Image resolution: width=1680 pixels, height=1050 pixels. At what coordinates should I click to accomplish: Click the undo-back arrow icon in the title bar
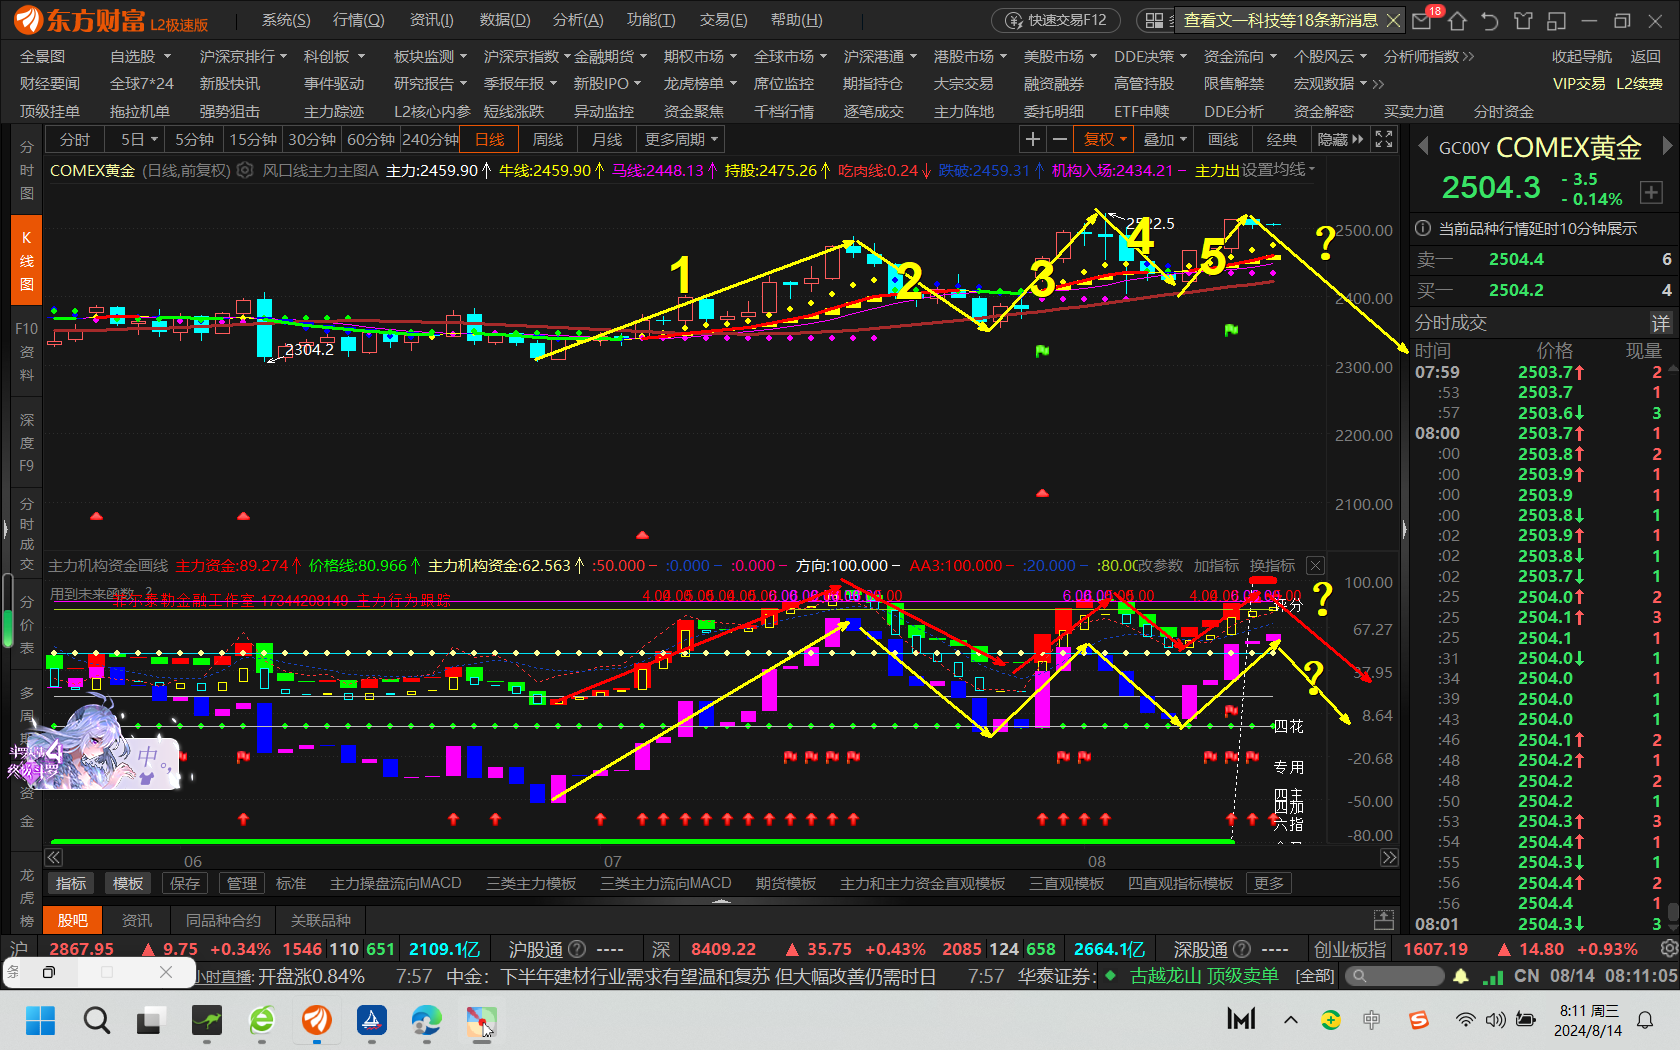pyautogui.click(x=1490, y=20)
